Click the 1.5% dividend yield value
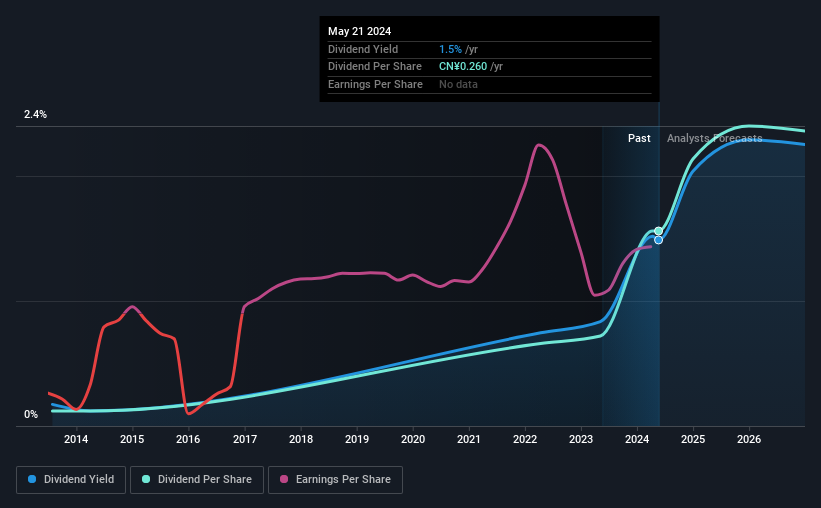 tap(450, 49)
